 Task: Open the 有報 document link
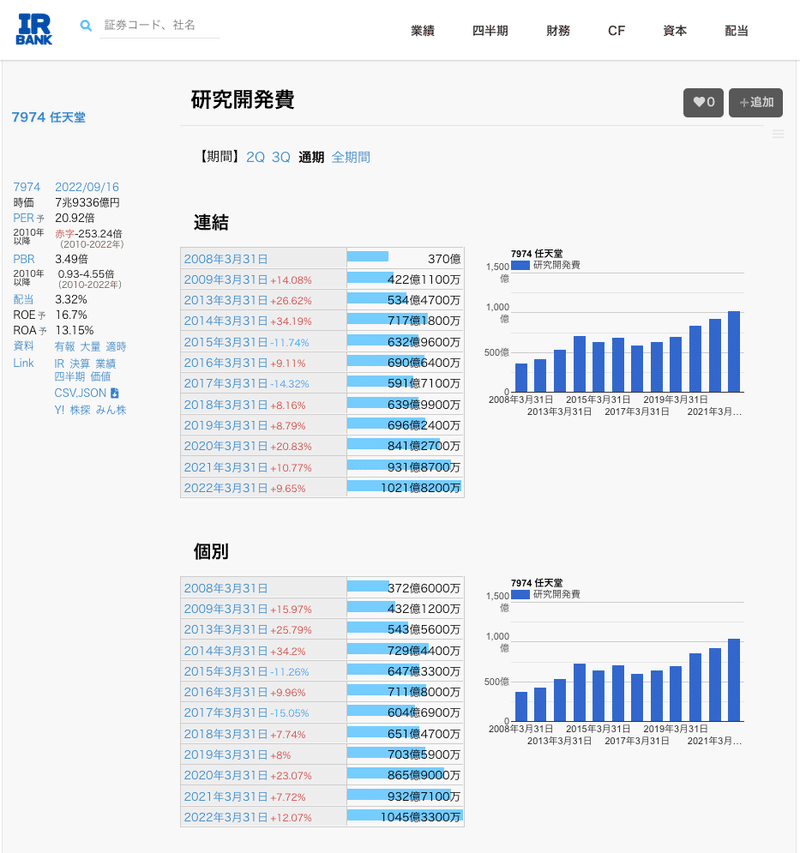coord(65,347)
